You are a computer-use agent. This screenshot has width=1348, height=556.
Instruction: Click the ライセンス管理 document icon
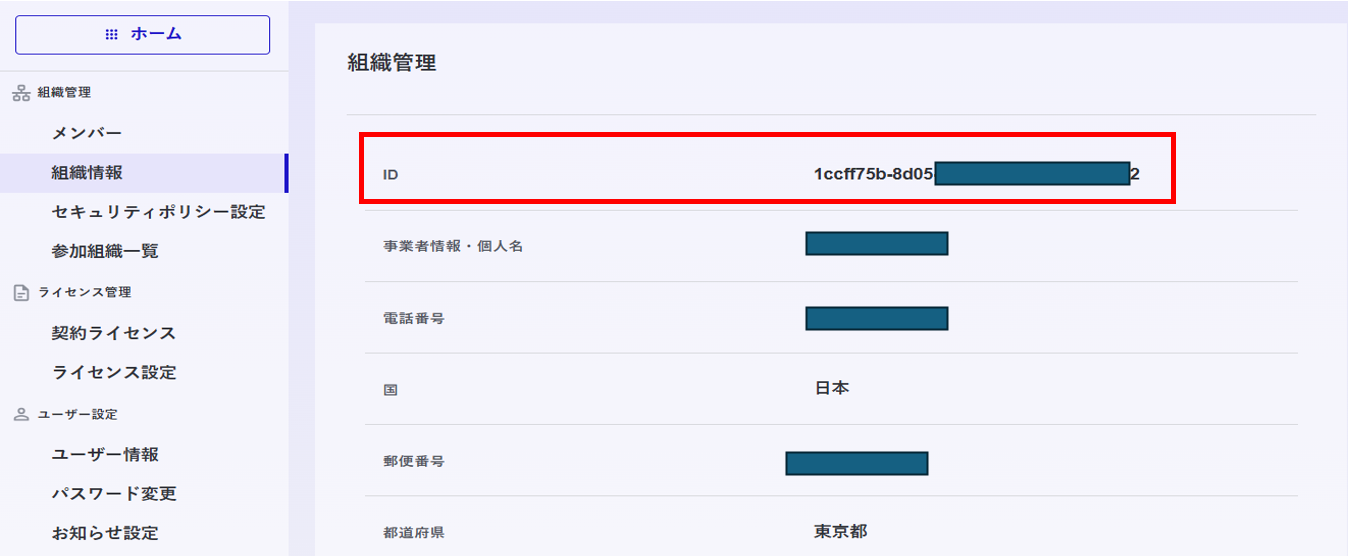[21, 293]
